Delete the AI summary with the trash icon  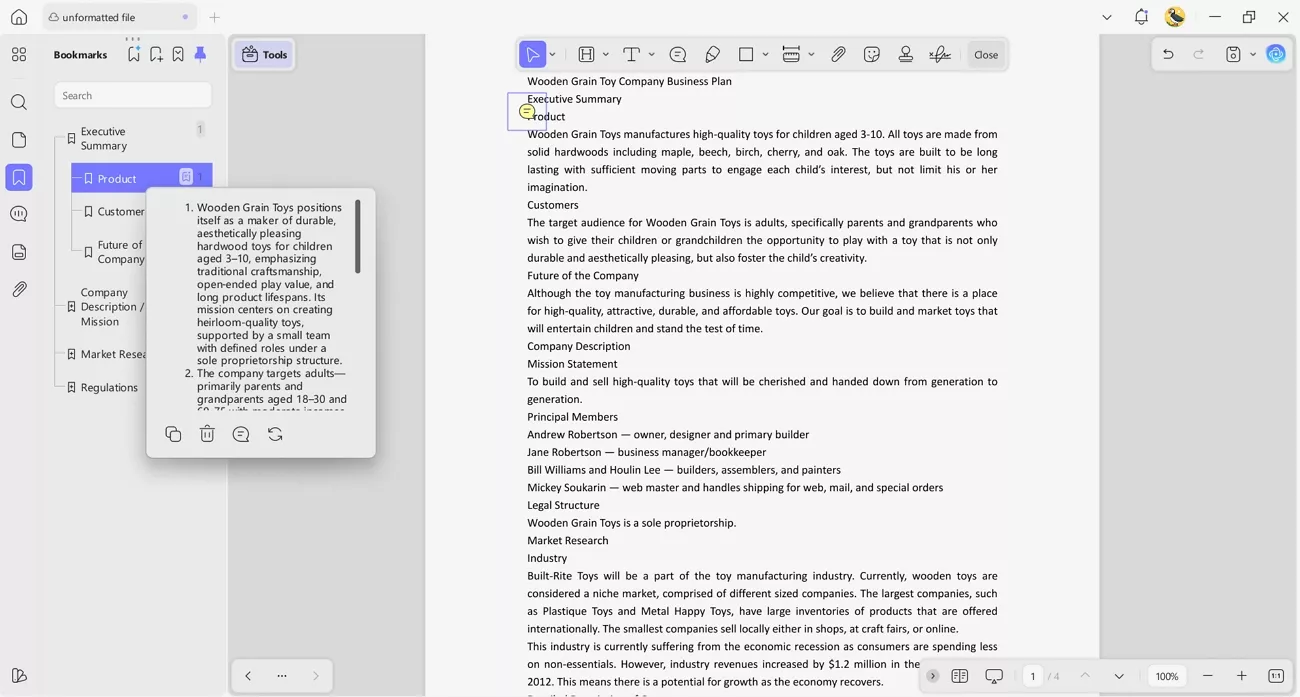(x=207, y=434)
